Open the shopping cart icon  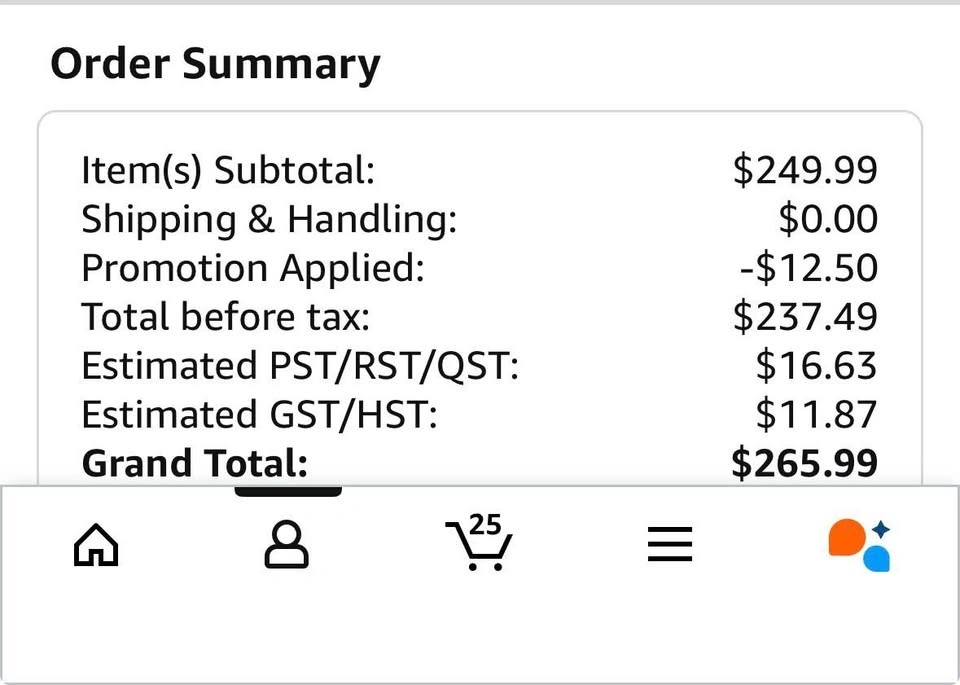click(478, 548)
